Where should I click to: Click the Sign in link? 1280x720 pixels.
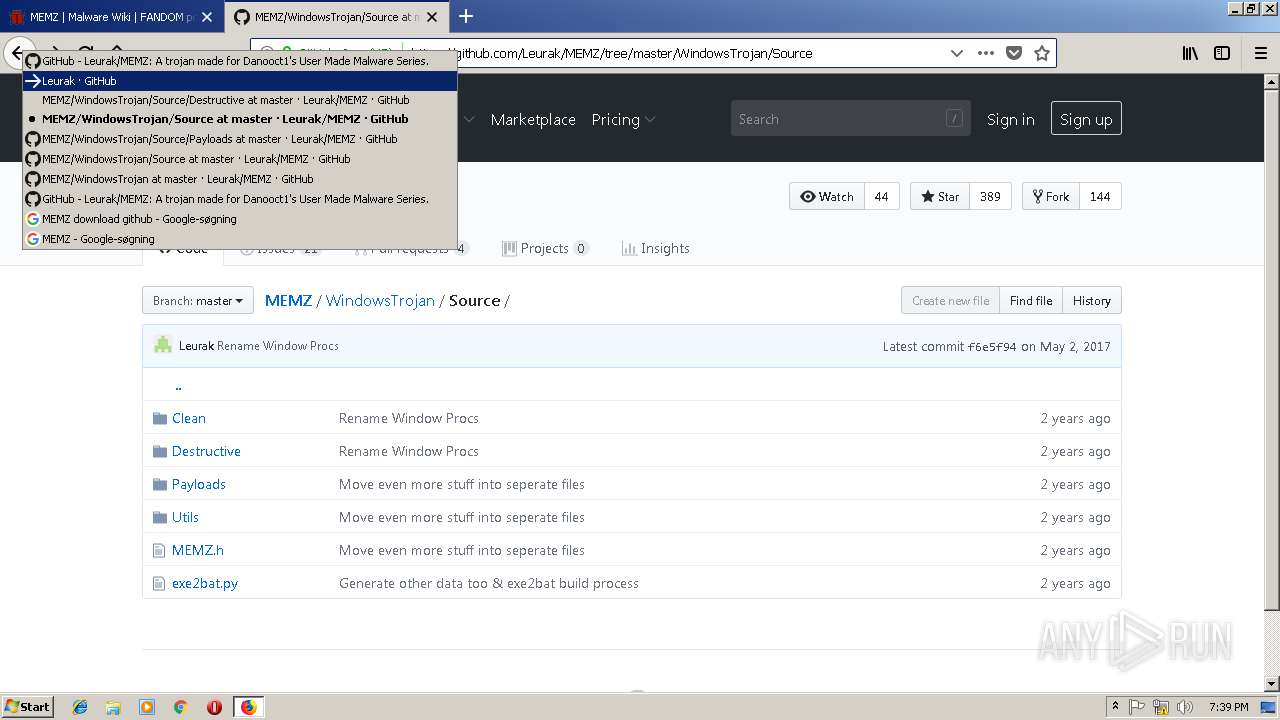pyautogui.click(x=1010, y=119)
